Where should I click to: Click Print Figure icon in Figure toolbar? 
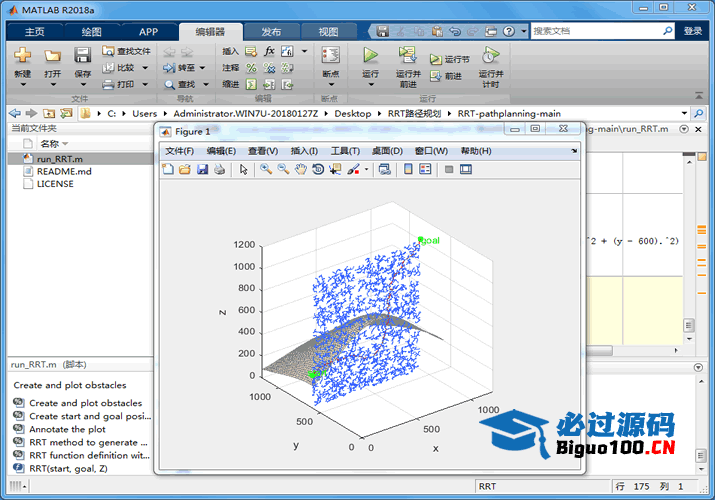pyautogui.click(x=220, y=170)
